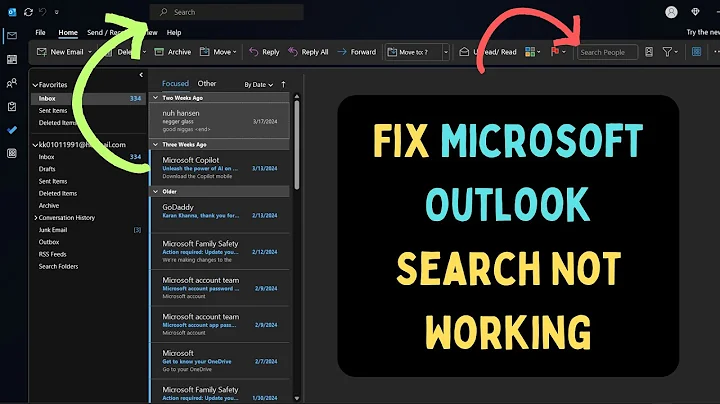The width and height of the screenshot is (720, 404).
Task: Forward the selected email
Action: [357, 52]
